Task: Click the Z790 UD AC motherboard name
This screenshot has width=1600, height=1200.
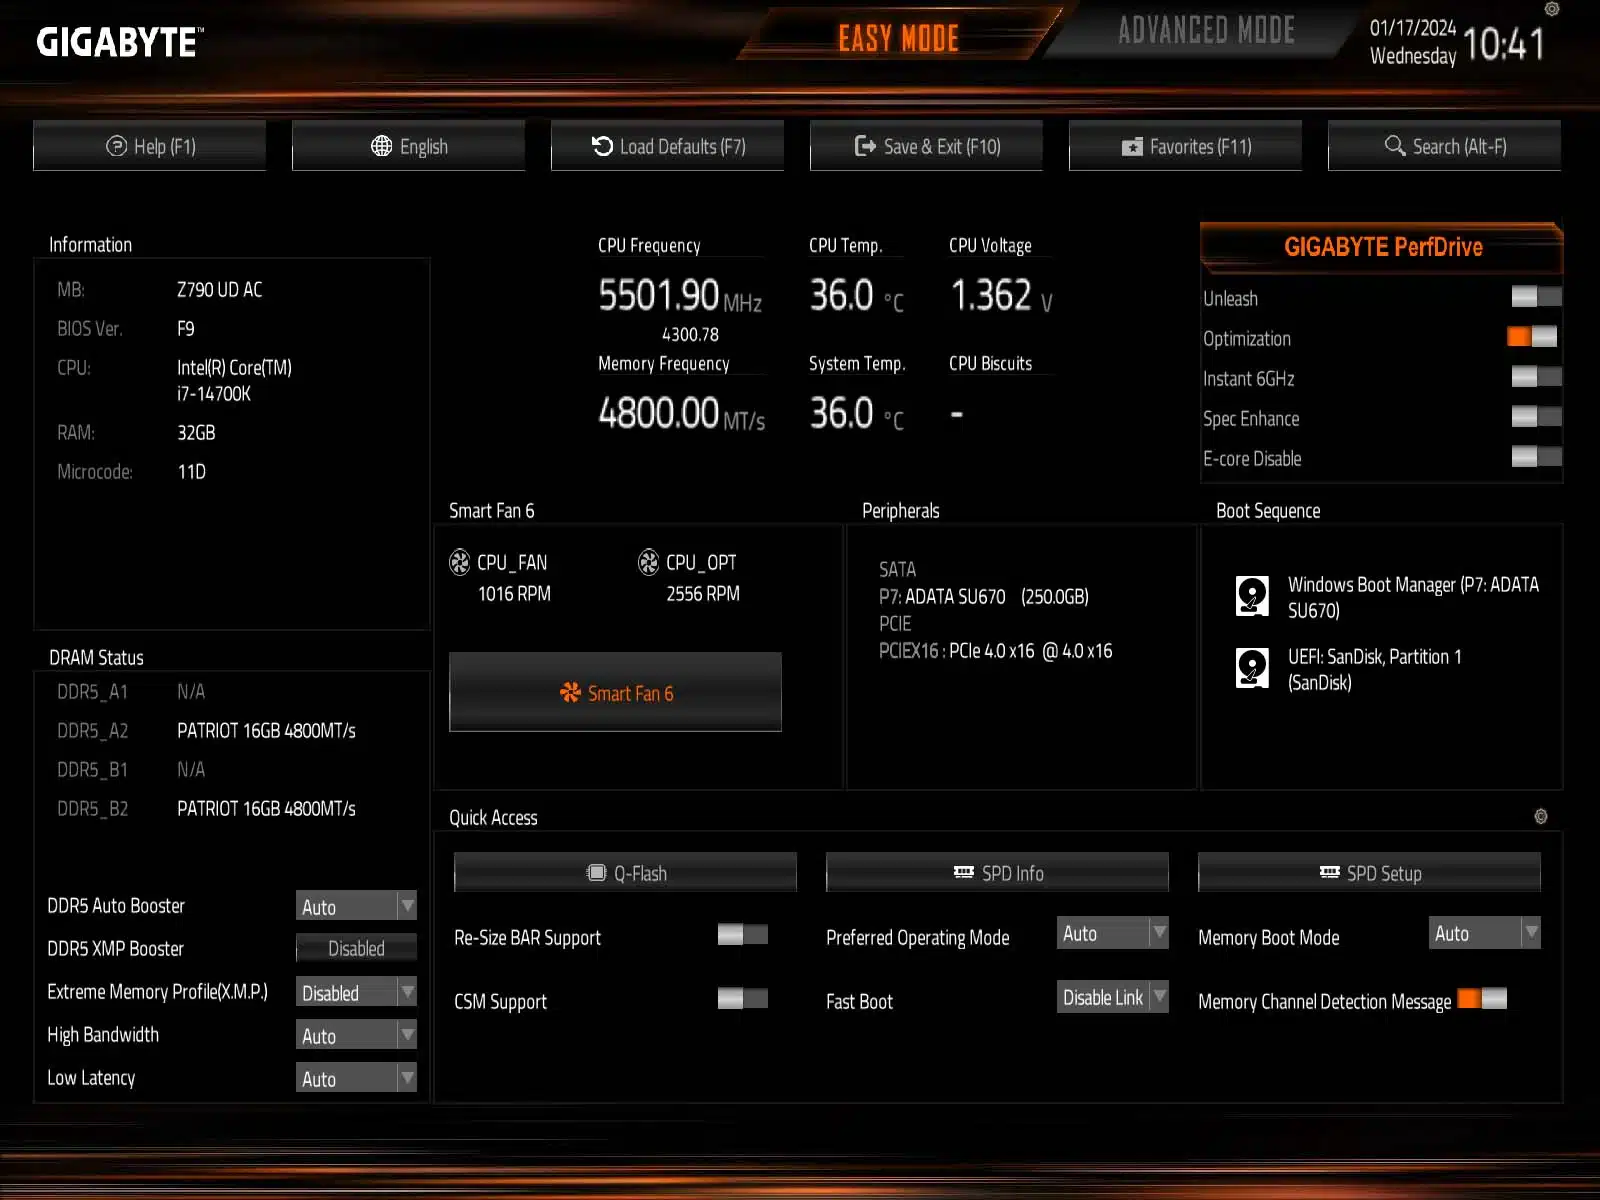Action: pos(220,290)
